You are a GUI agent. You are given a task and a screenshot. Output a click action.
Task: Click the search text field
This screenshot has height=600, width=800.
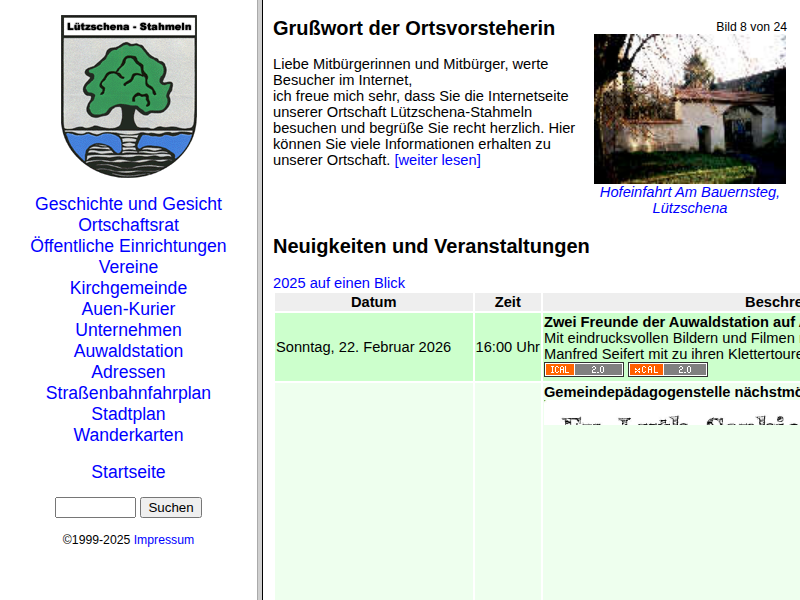click(95, 507)
